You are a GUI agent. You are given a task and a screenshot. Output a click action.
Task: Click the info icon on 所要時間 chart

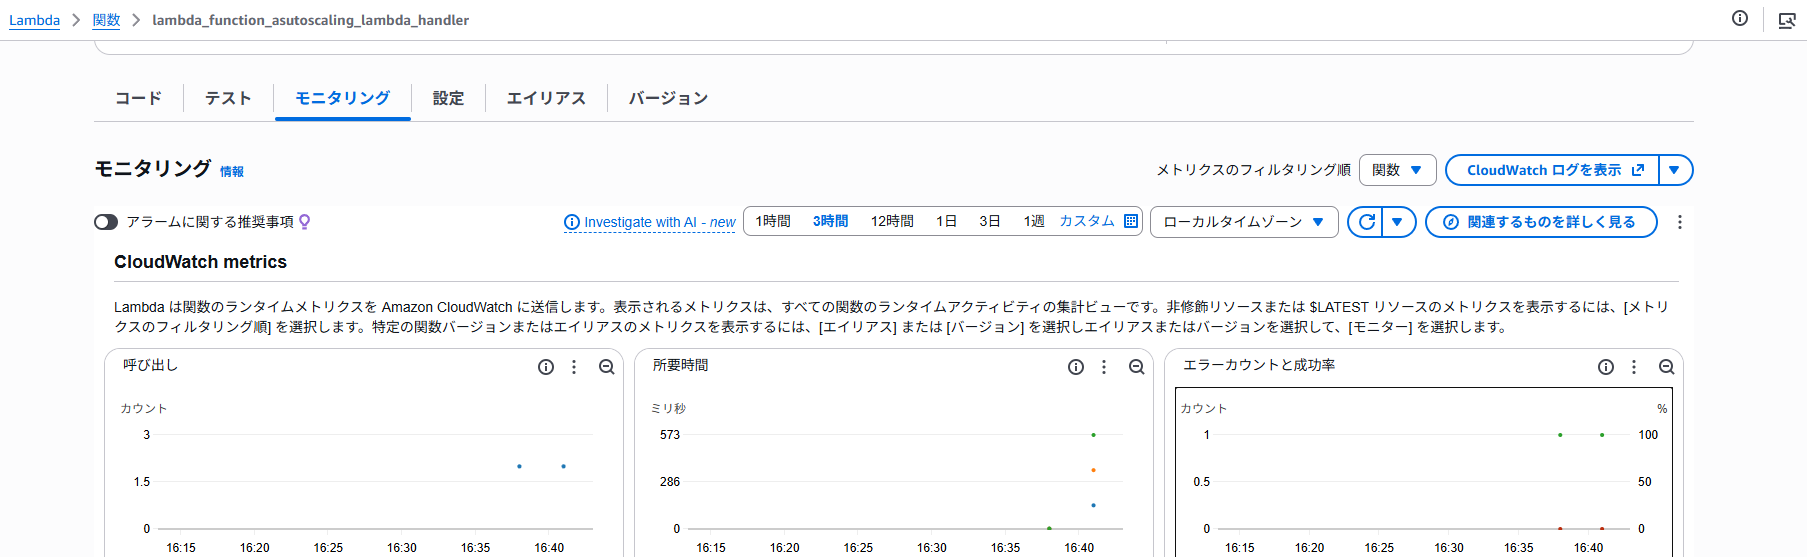click(1076, 367)
